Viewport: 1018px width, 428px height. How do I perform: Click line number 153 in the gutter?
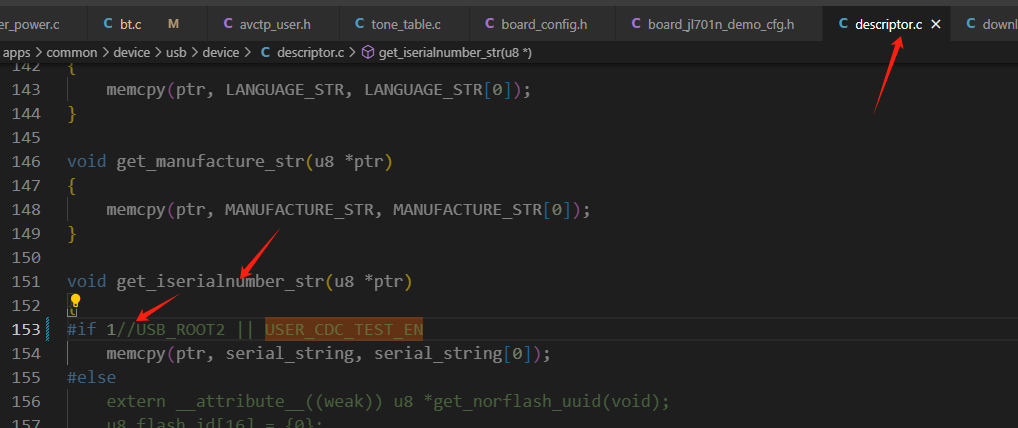point(27,329)
